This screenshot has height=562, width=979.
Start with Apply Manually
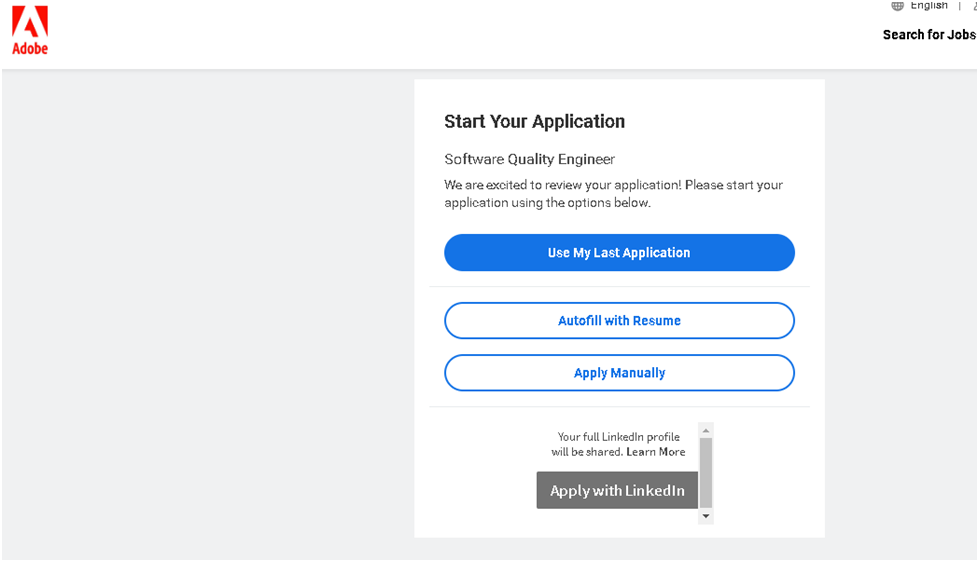(619, 373)
